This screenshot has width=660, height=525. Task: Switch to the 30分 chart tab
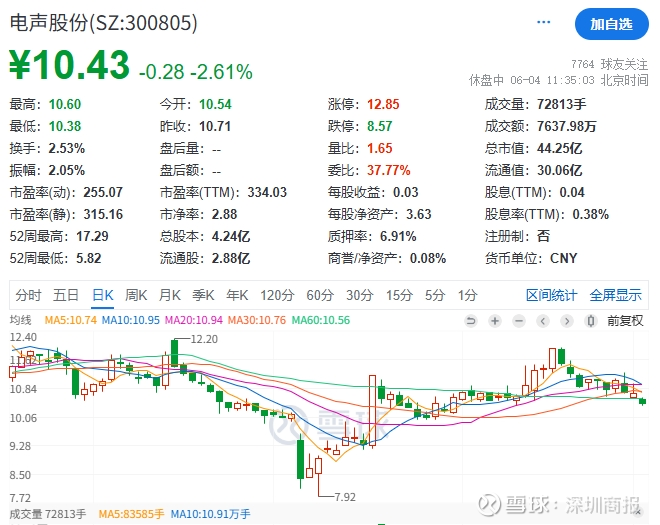[x=359, y=295]
